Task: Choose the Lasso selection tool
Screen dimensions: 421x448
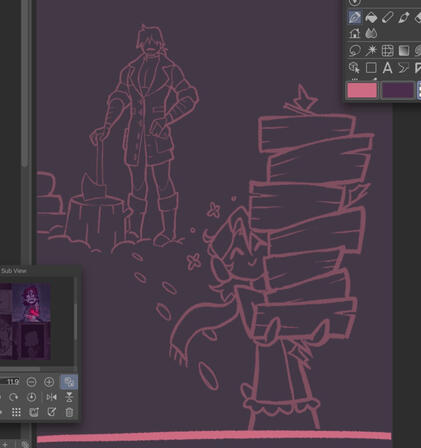Action: pos(355,51)
